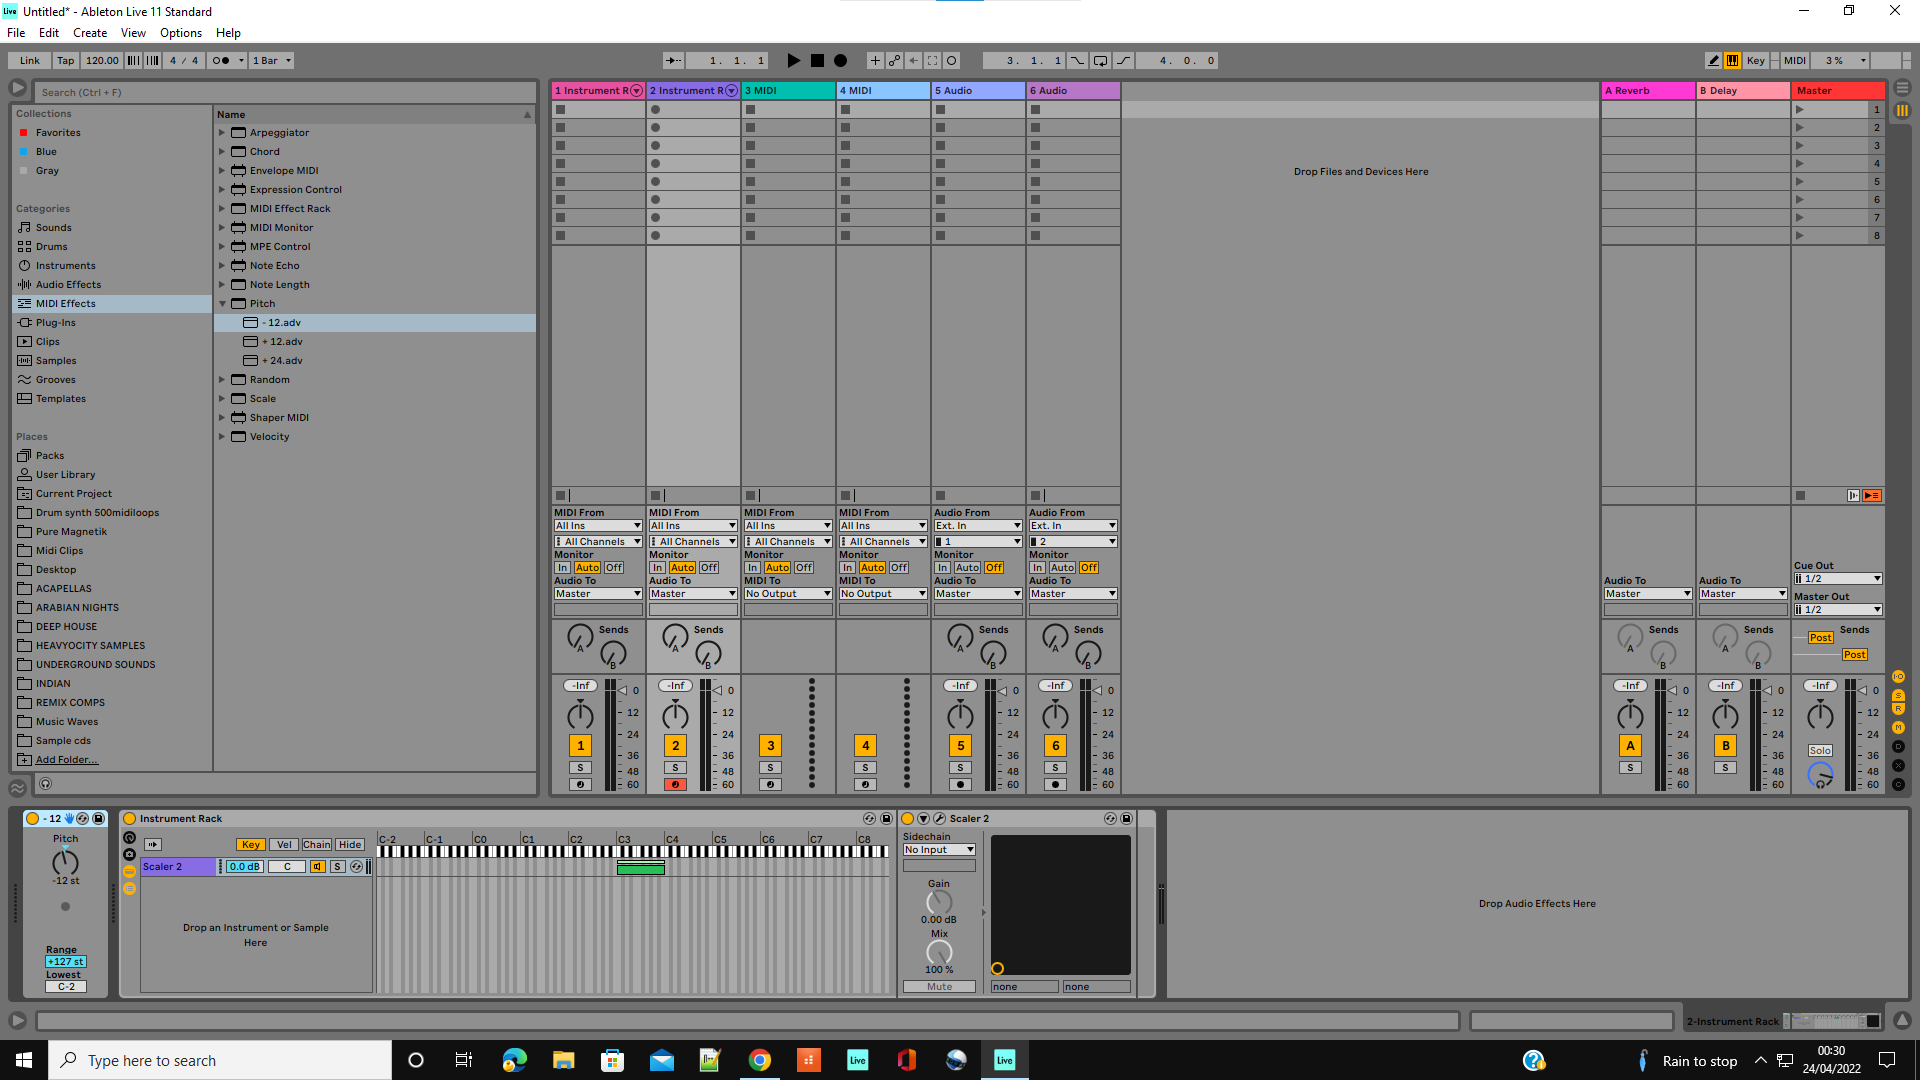Click the Tap tempo button
Screen dimensions: 1920x1080
click(x=66, y=61)
